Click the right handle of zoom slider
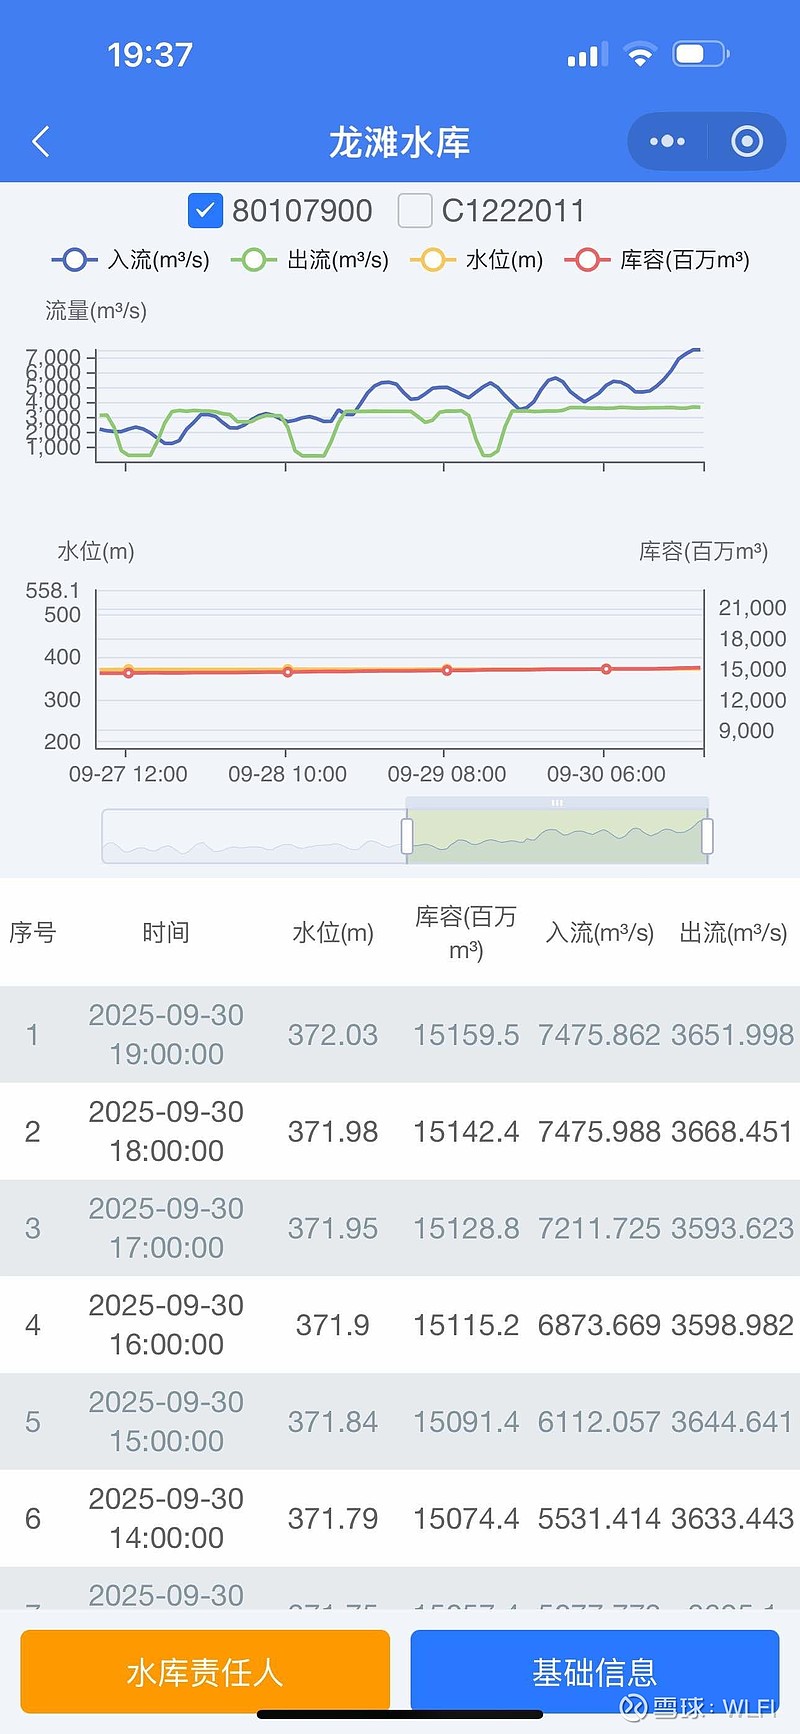800x1734 pixels. pos(707,836)
